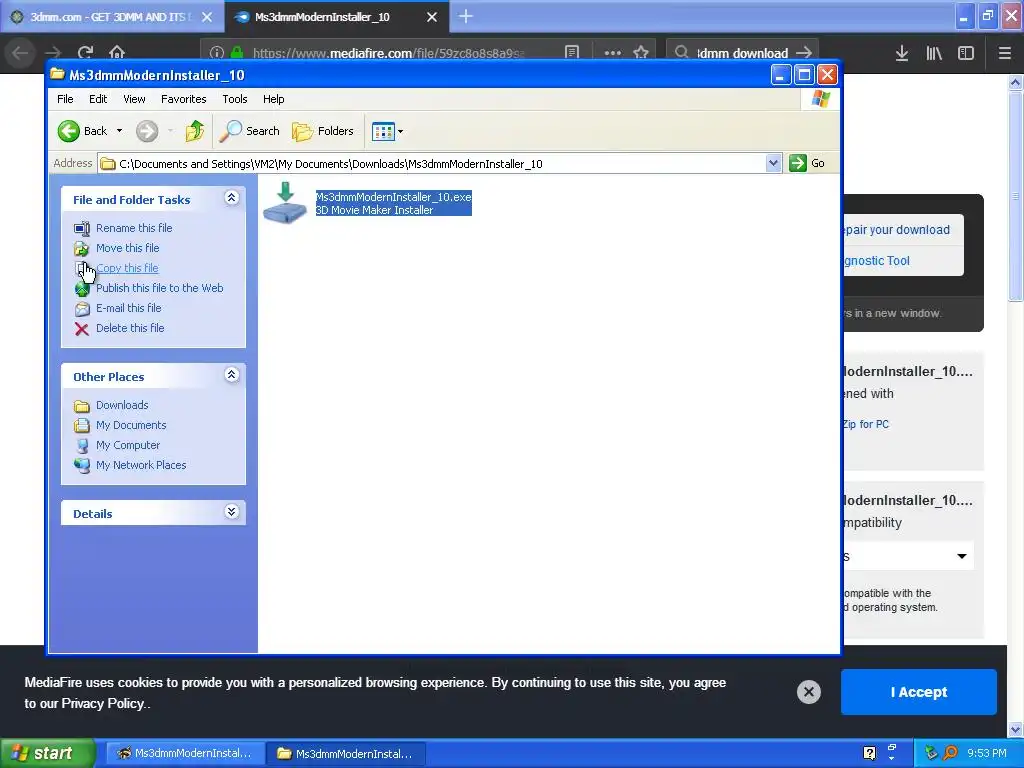Screen dimensions: 1024x768
Task: Show browser downloads arrow panel
Action: (x=902, y=54)
